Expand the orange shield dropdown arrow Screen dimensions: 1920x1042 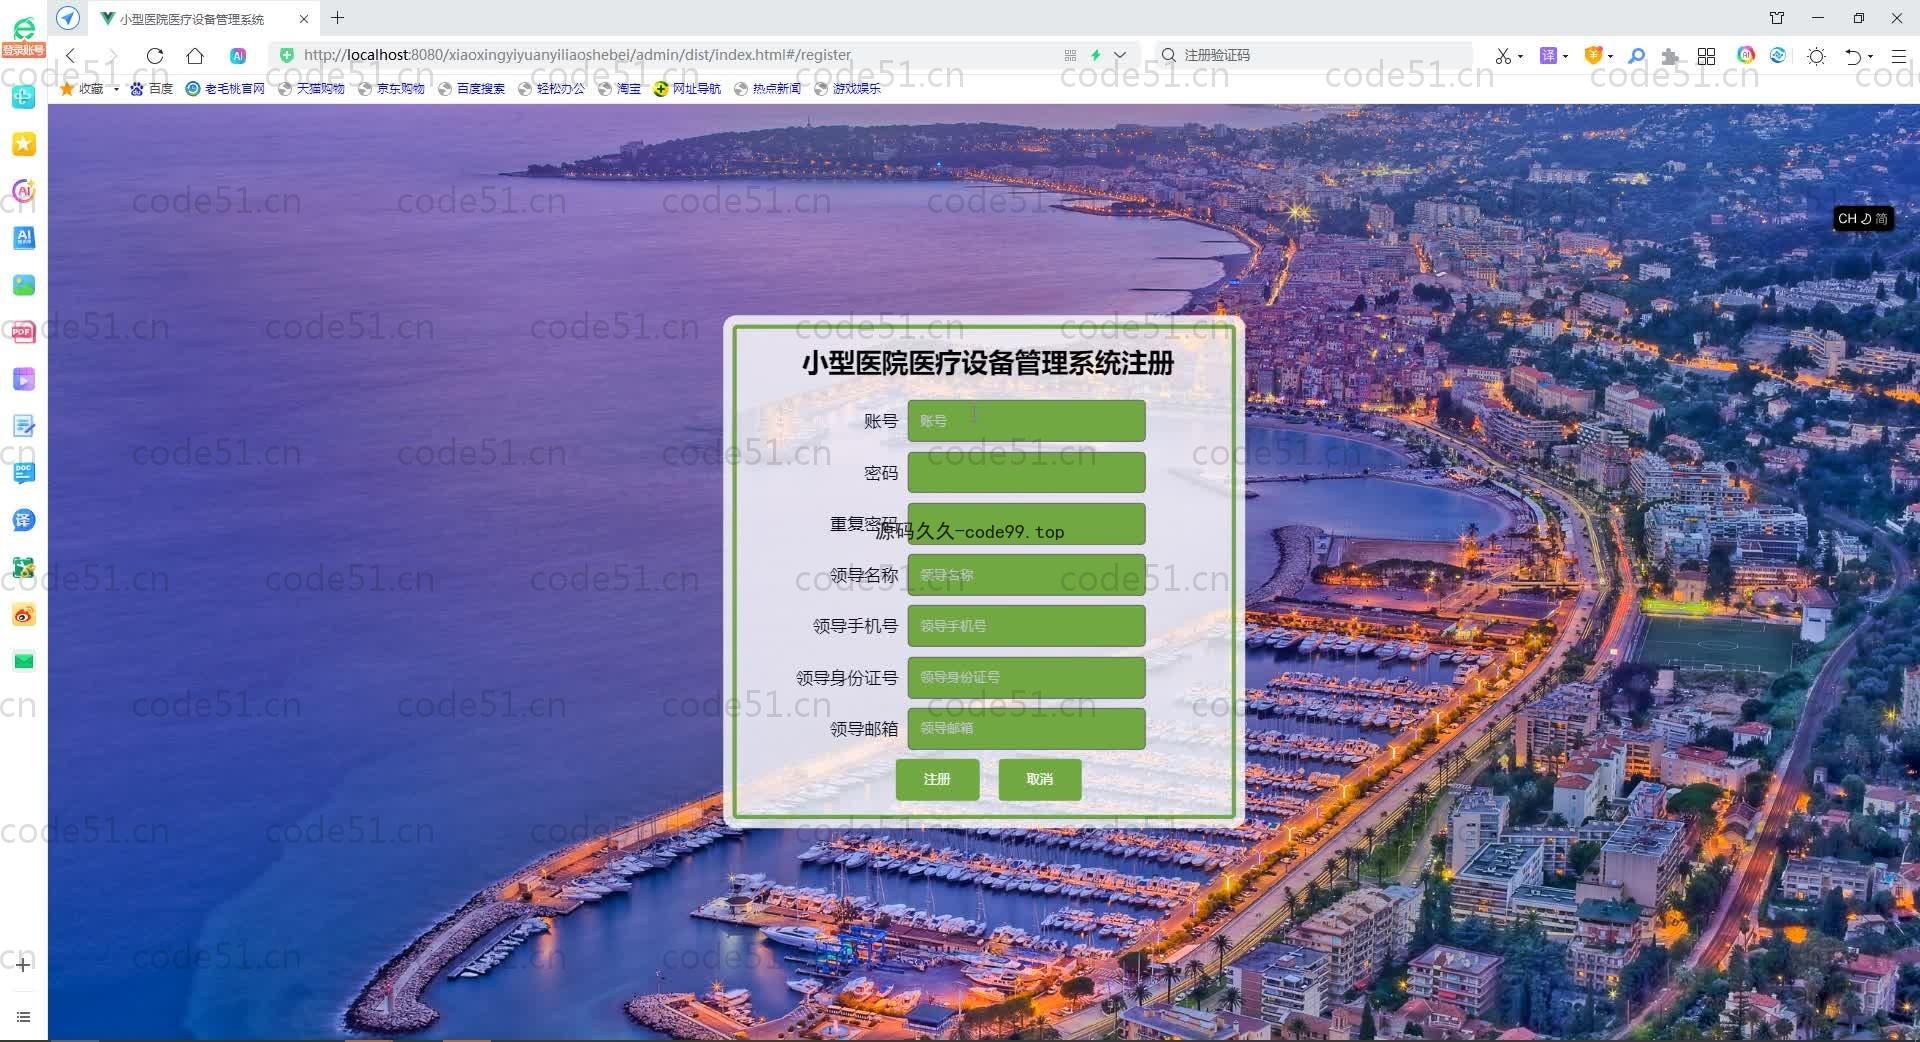1610,57
